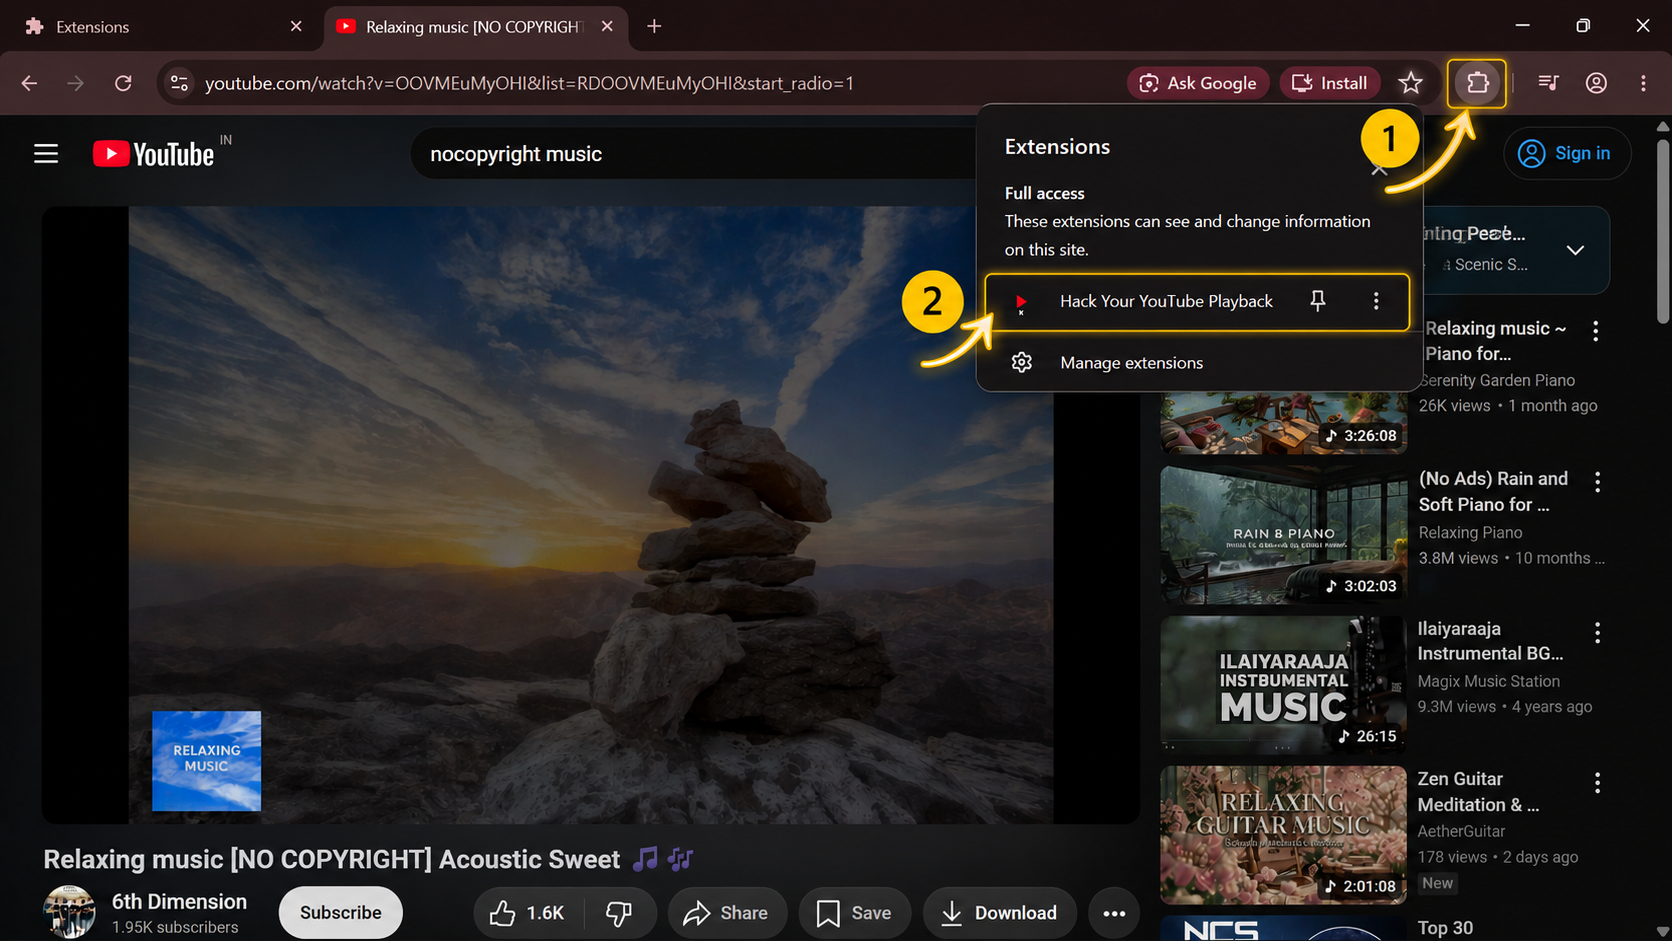Open the media controls icon in toolbar
Screen dimensions: 1672x941
(1548, 83)
